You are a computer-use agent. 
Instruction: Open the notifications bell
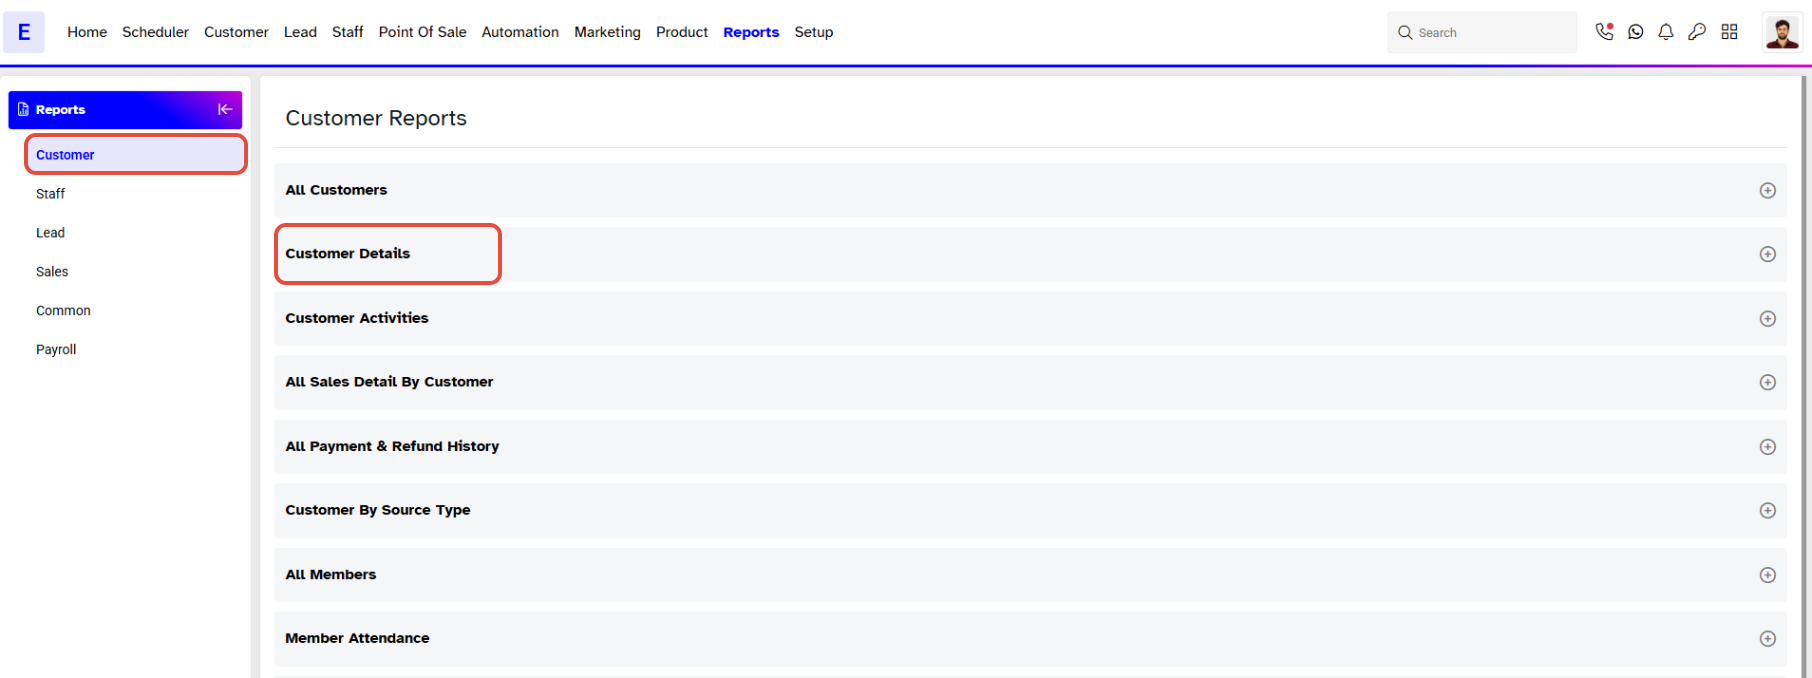coord(1666,32)
